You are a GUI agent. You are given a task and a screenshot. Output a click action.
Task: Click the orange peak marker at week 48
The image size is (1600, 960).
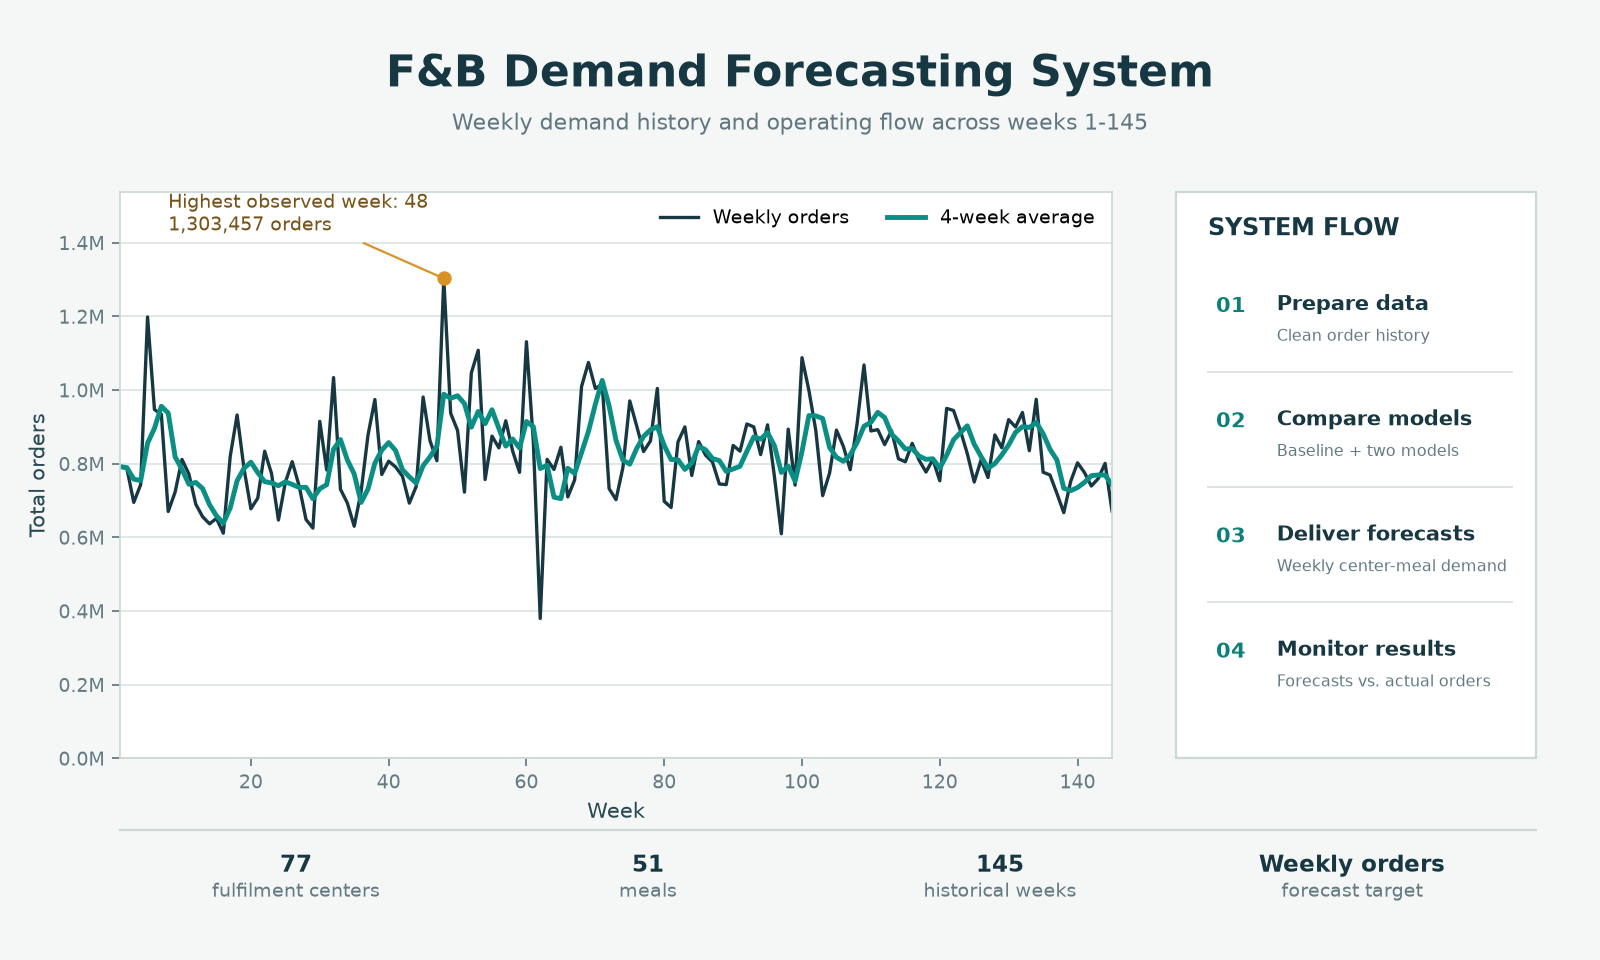[444, 278]
